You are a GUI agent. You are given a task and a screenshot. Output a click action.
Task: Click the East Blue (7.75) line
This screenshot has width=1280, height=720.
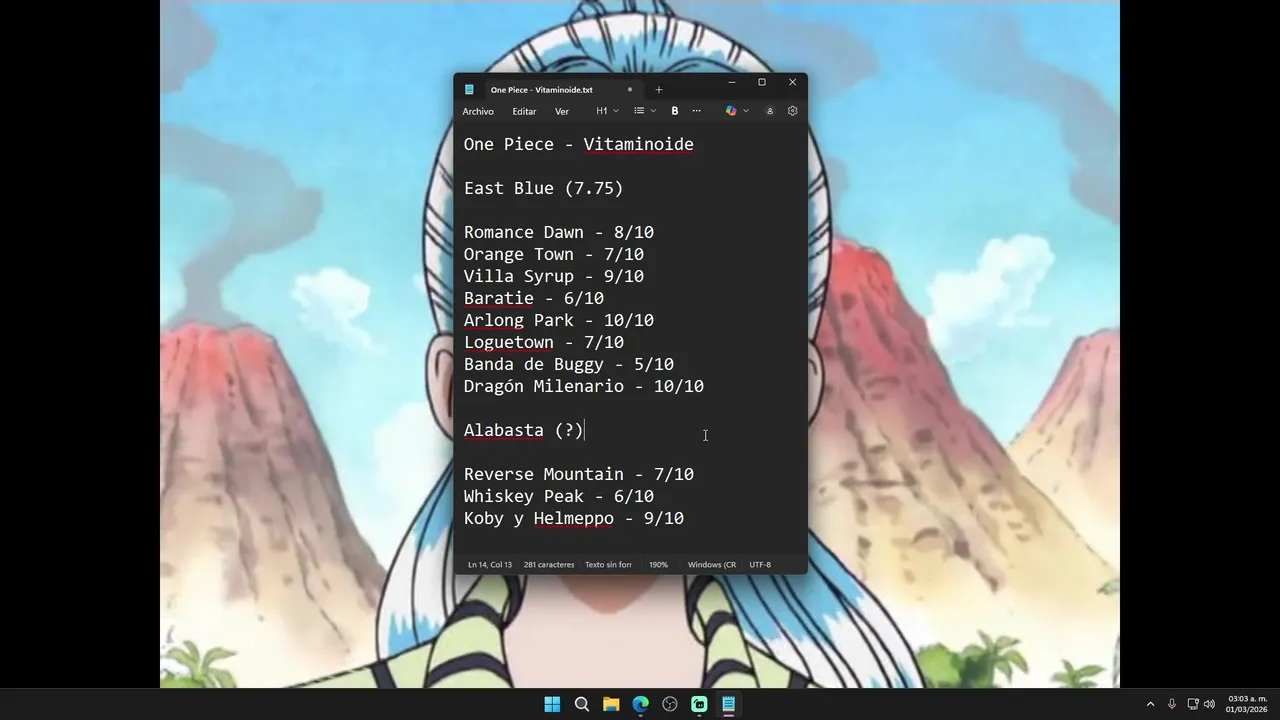[544, 188]
